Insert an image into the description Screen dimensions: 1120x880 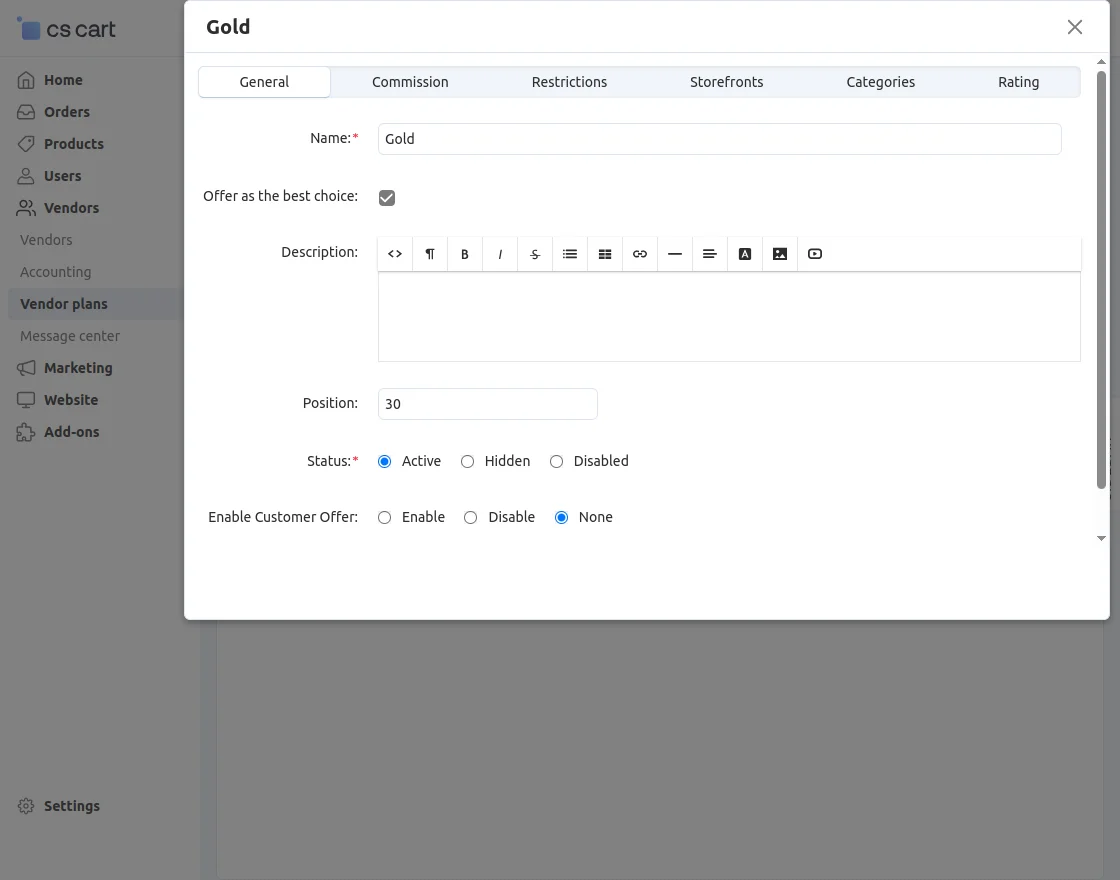click(x=780, y=254)
